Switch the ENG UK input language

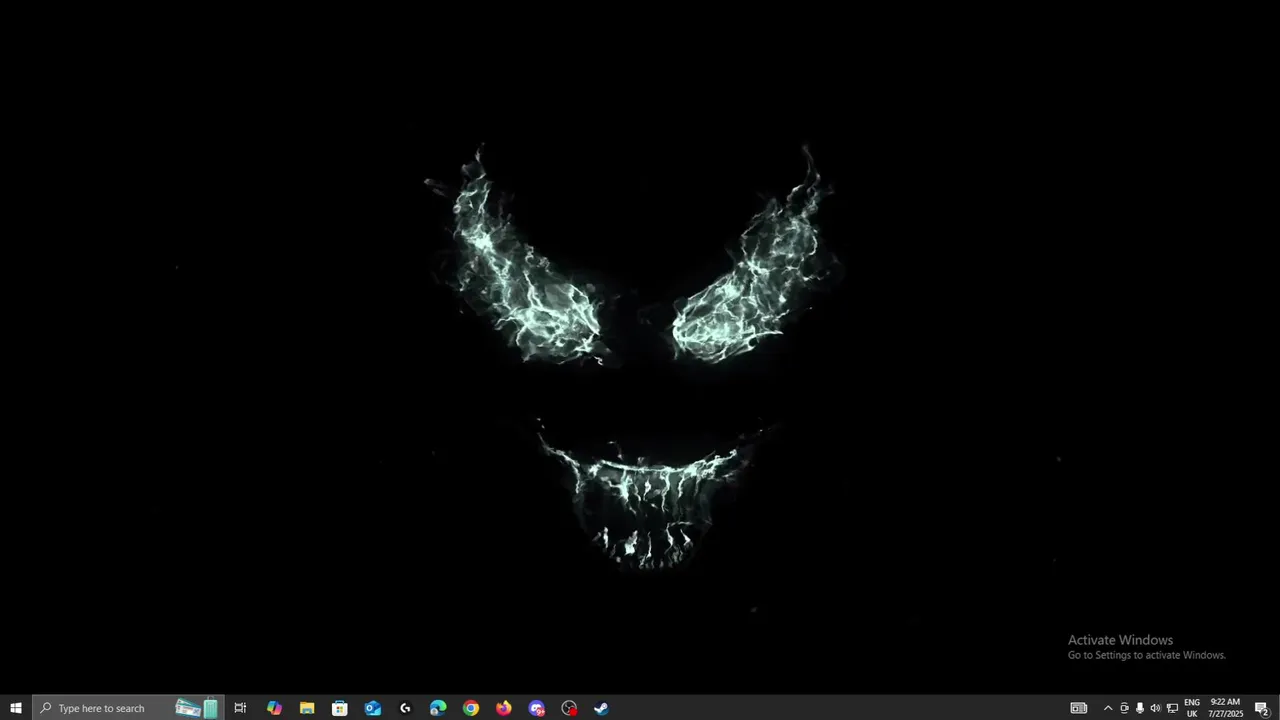point(1192,708)
